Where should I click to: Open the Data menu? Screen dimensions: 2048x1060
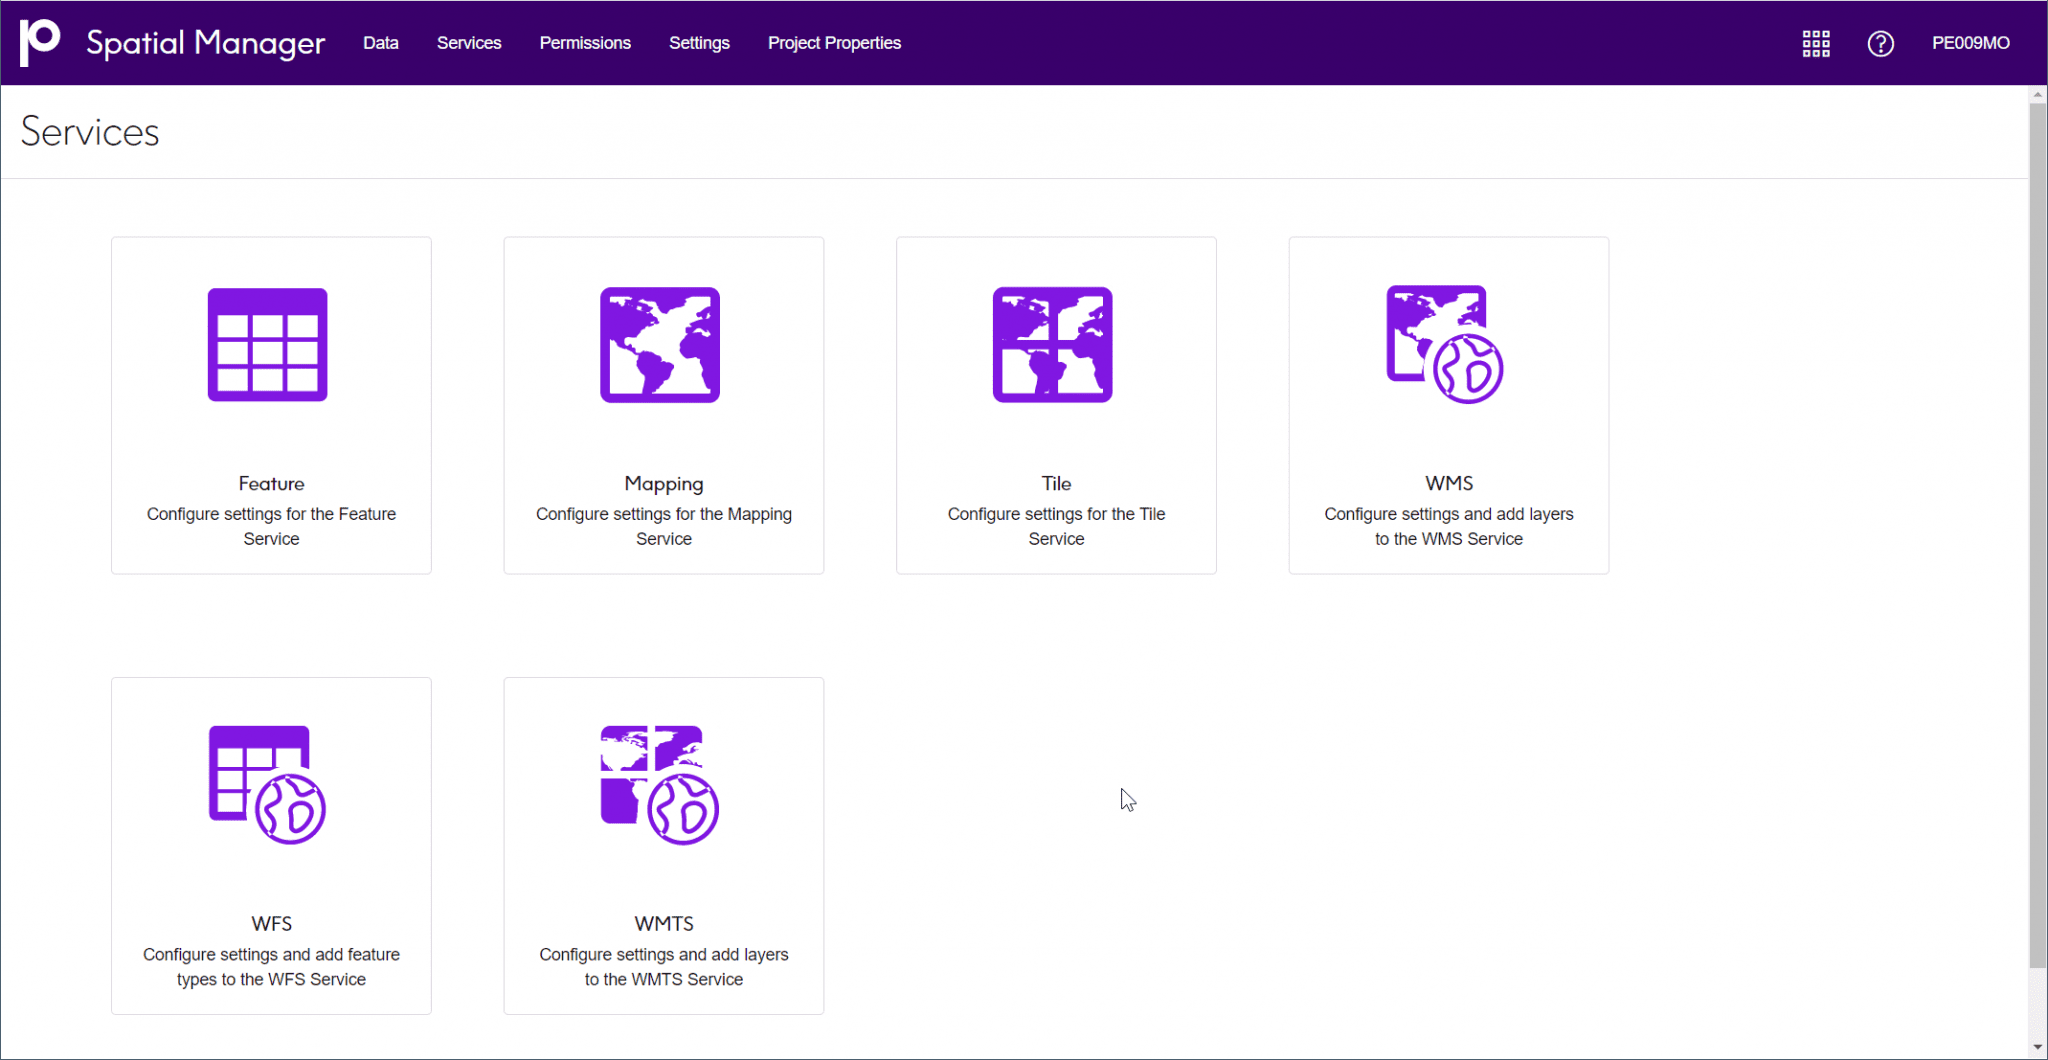click(x=380, y=43)
